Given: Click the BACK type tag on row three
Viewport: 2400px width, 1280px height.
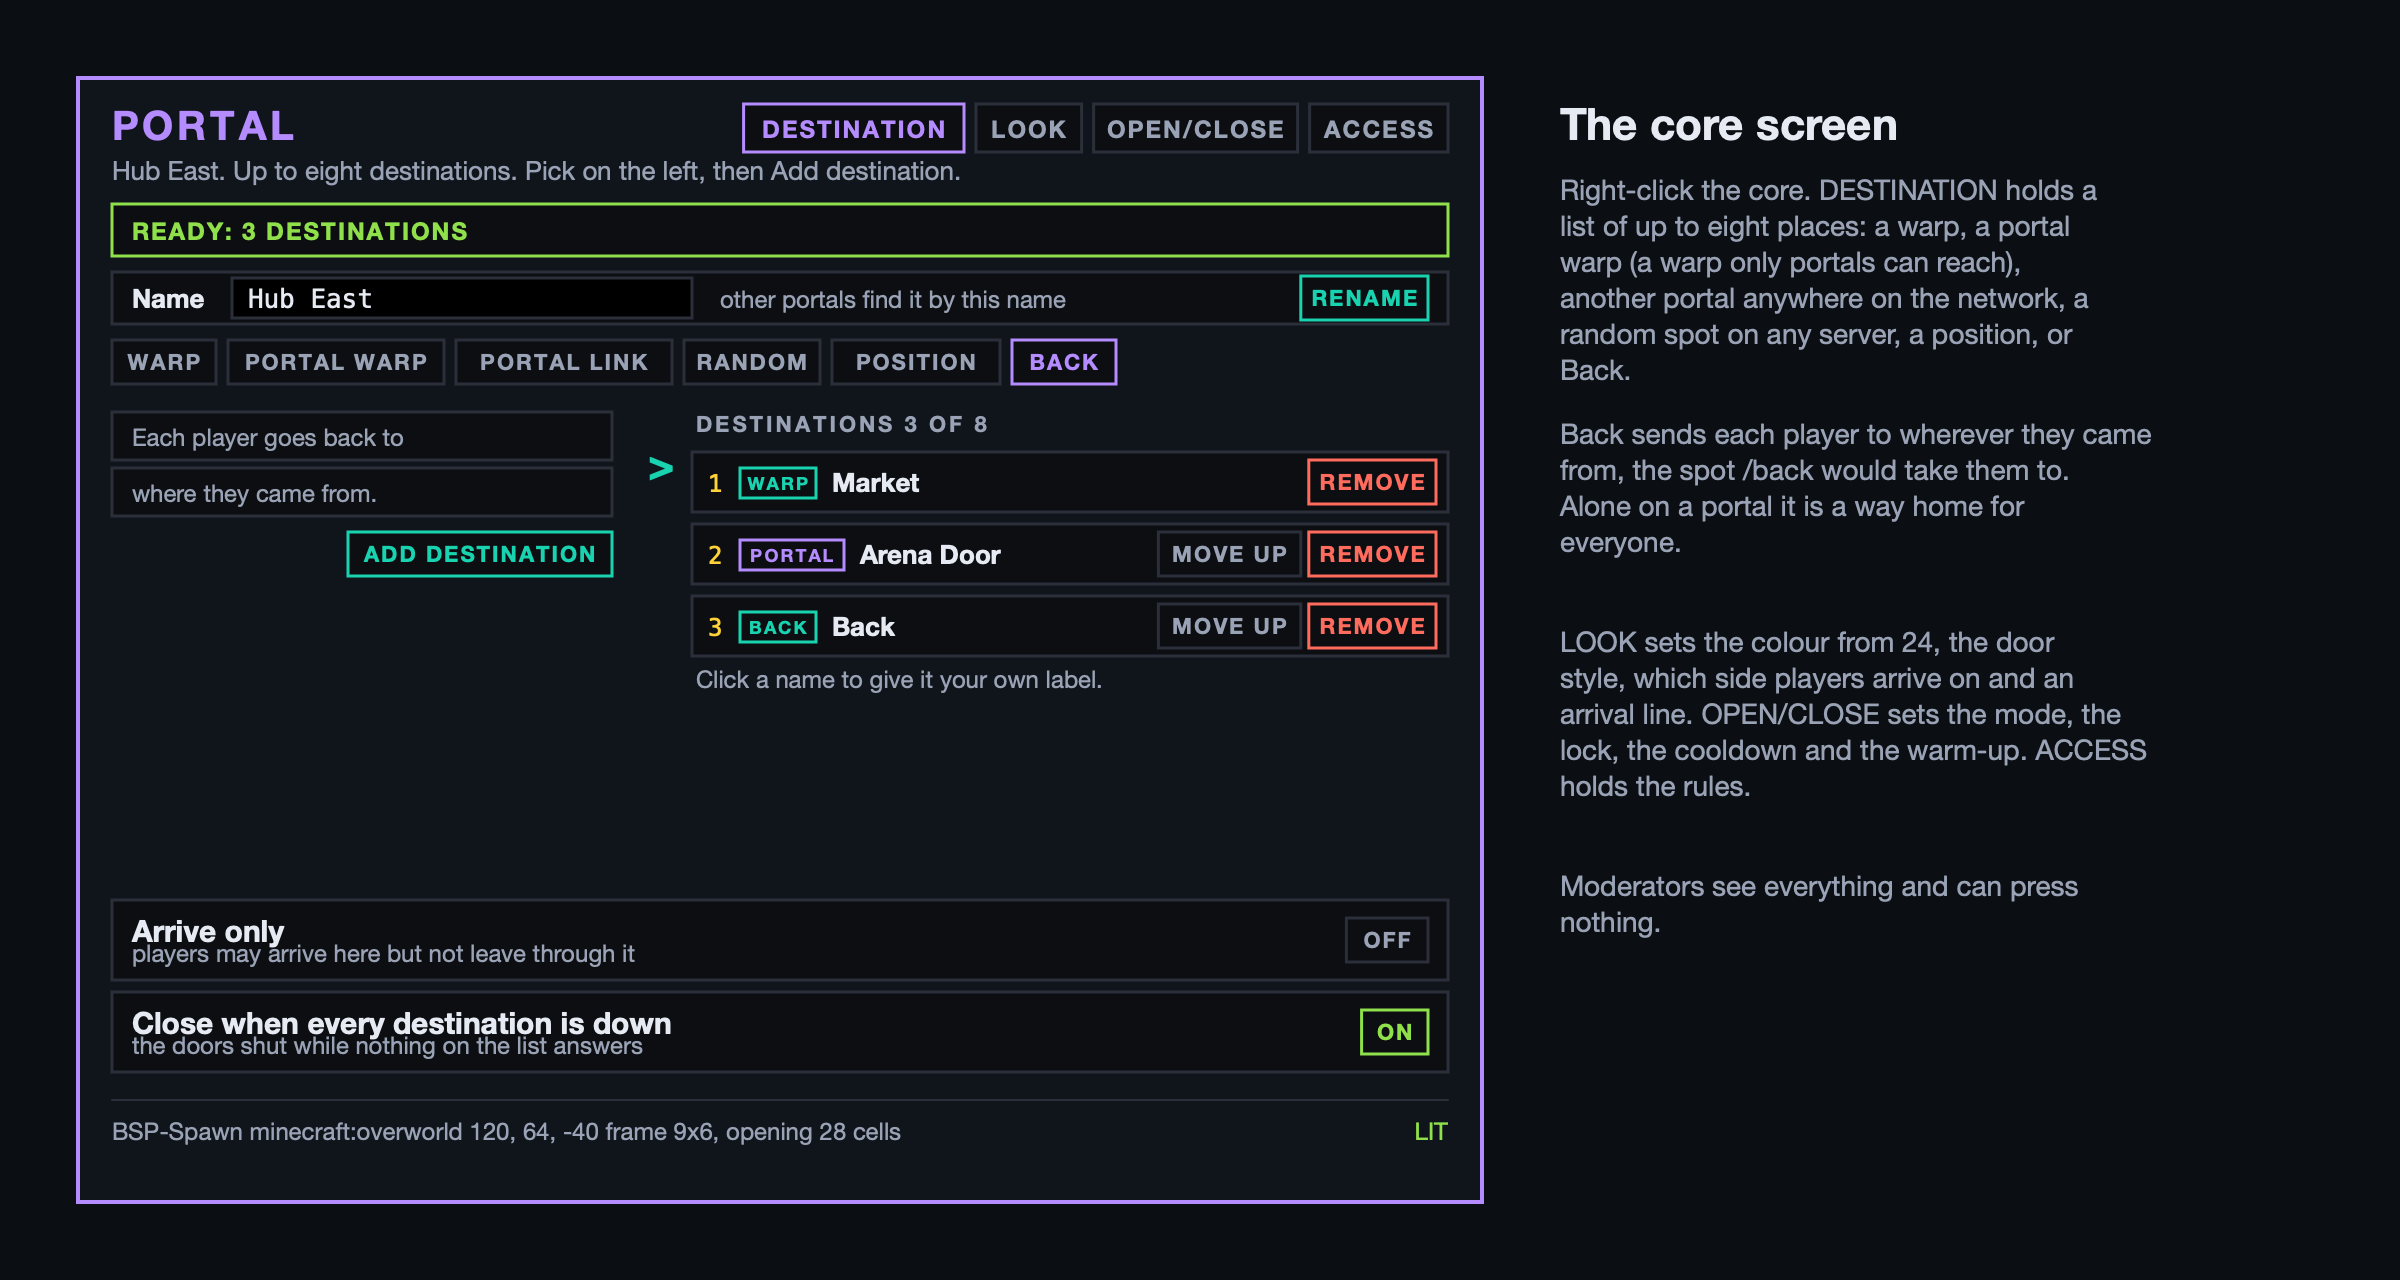Looking at the screenshot, I should coord(777,627).
